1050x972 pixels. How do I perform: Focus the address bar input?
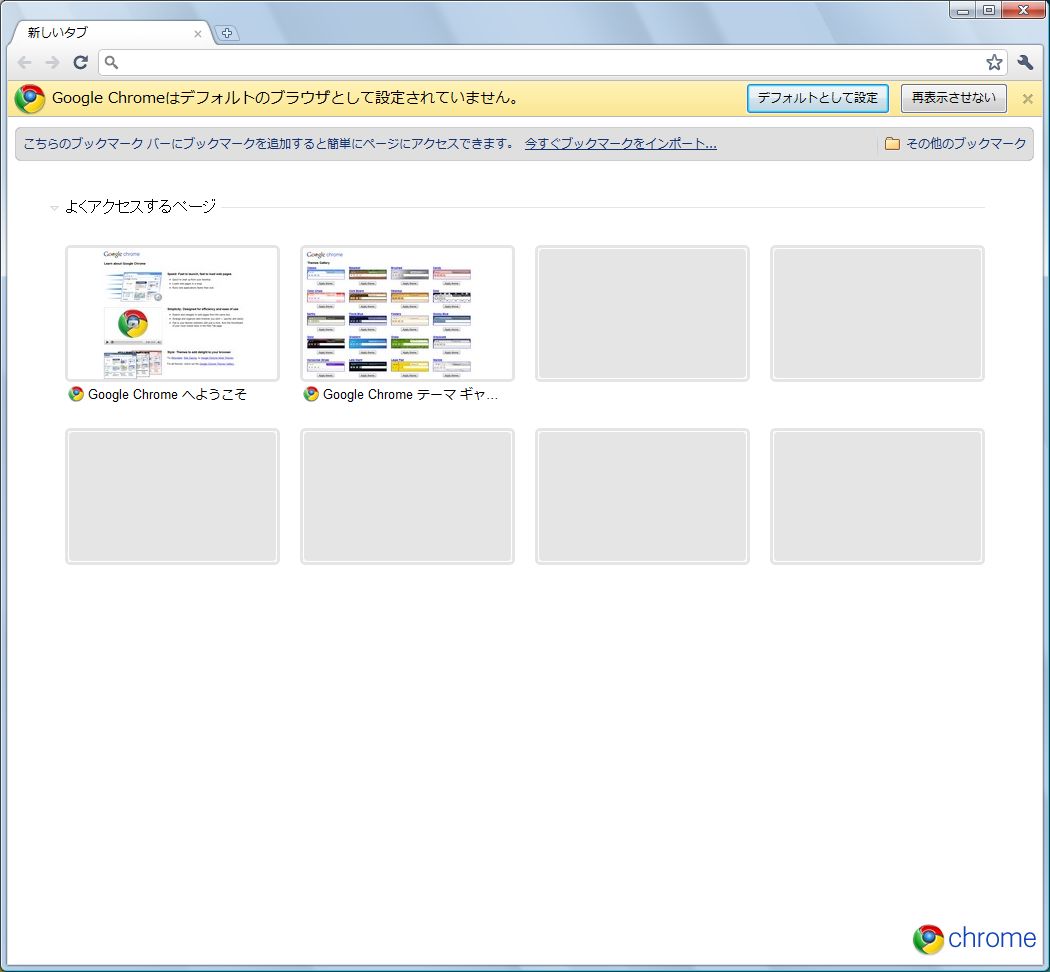coord(550,62)
